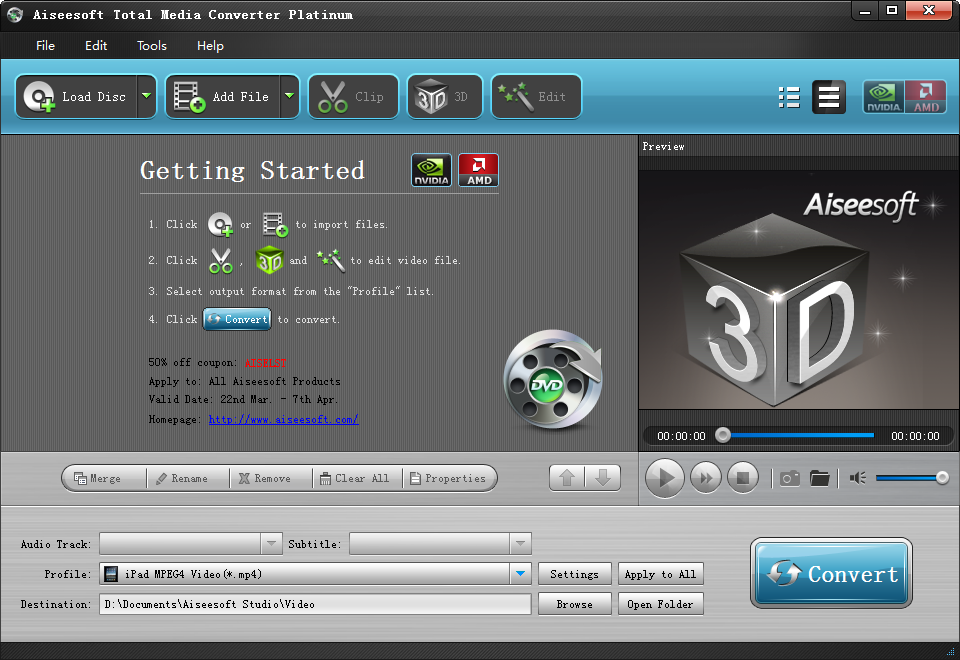The width and height of the screenshot is (960, 660).
Task: Click the Merge button
Action: tap(105, 478)
